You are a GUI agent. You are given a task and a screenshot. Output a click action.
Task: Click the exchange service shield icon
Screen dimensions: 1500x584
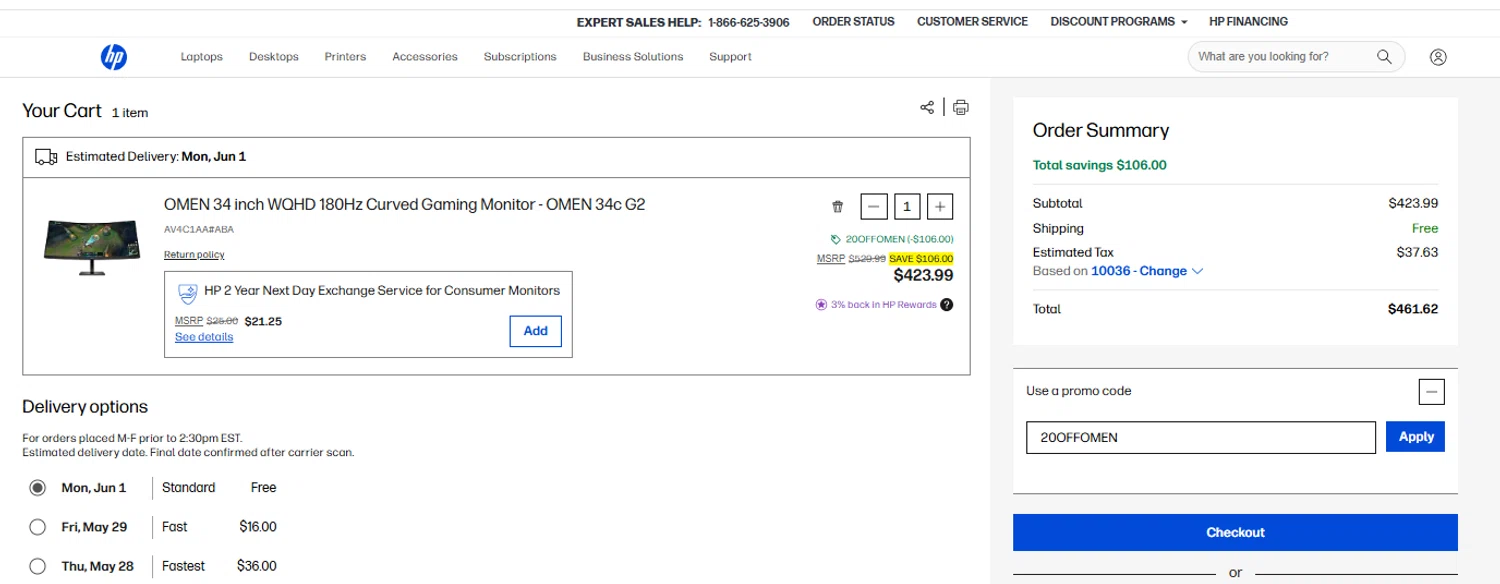(x=187, y=293)
